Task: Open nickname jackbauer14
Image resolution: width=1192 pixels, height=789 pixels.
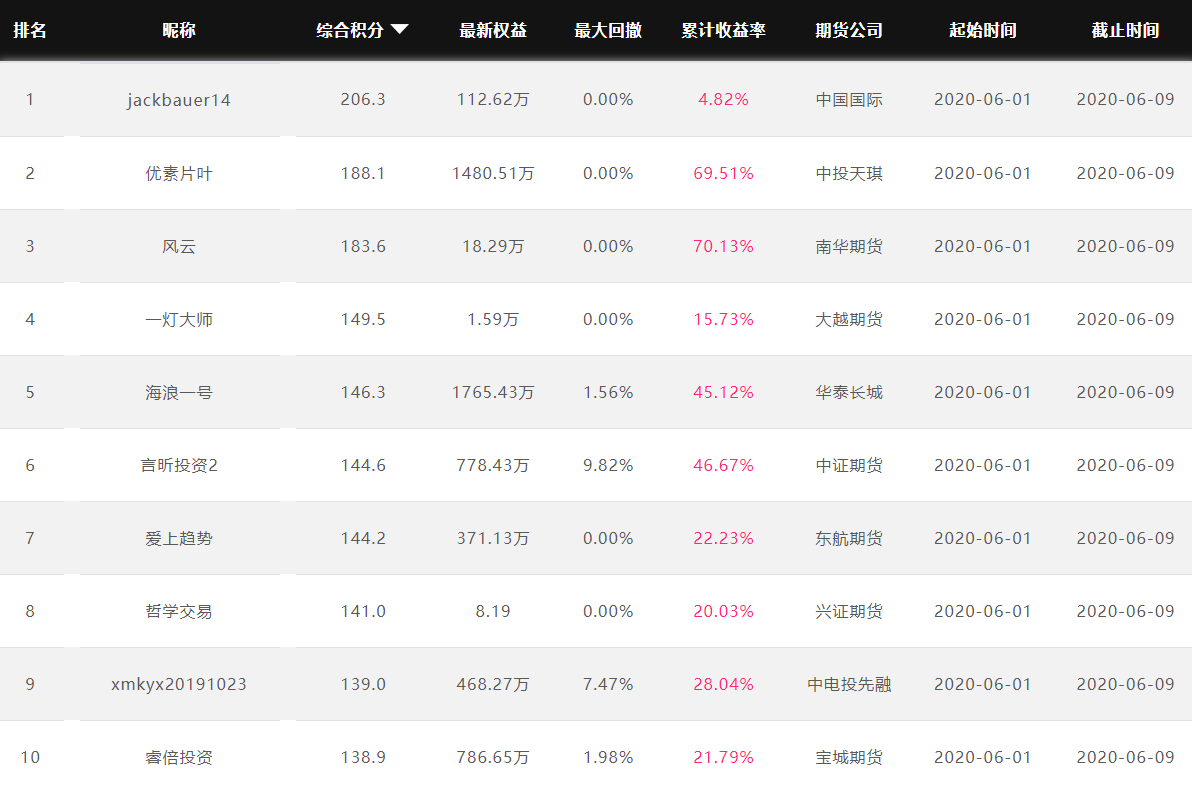Action: pyautogui.click(x=179, y=100)
